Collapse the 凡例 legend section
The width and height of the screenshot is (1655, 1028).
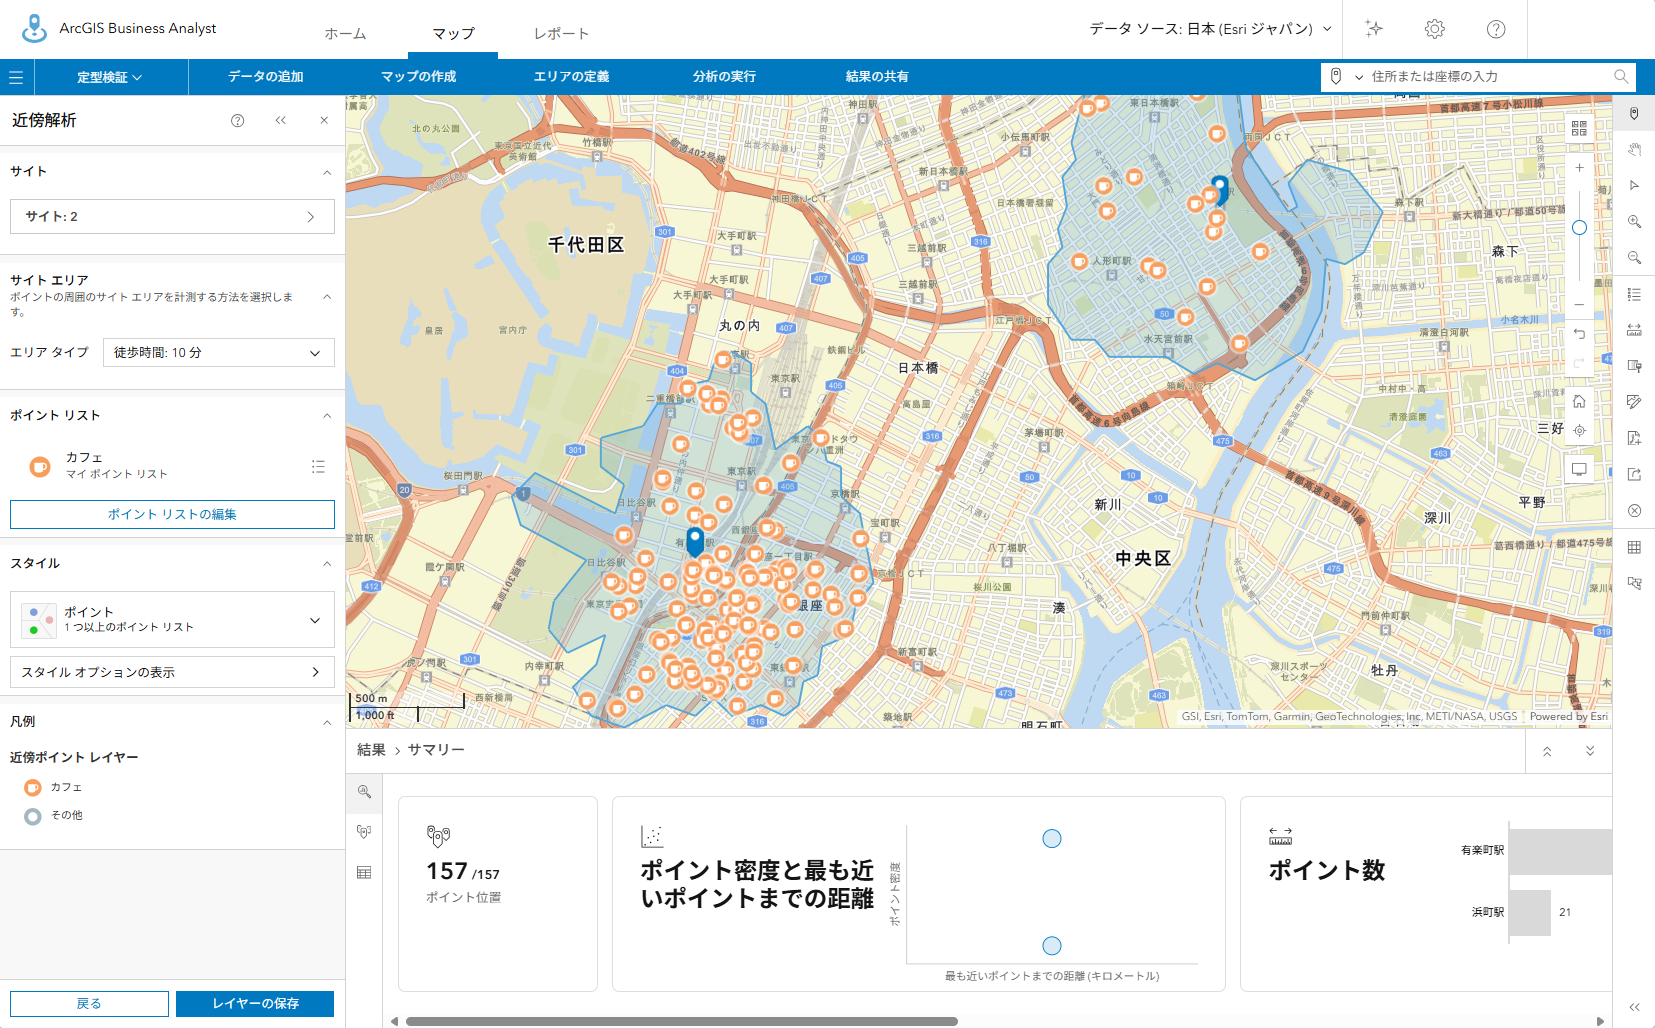click(x=327, y=722)
